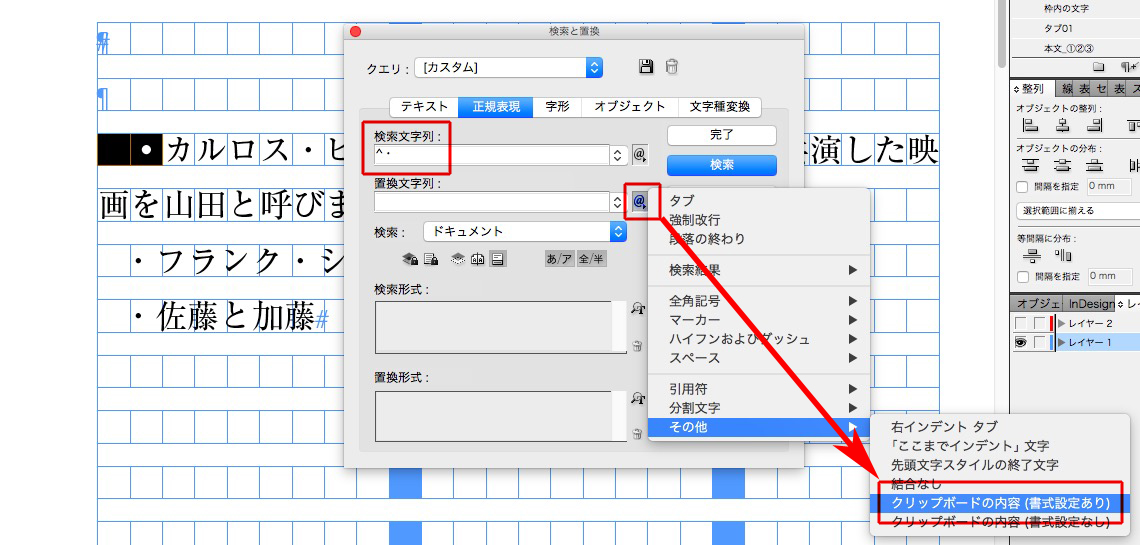This screenshot has height=545, width=1140.
Task: Click red color swatch of レイヤー 2
Action: (1051, 323)
